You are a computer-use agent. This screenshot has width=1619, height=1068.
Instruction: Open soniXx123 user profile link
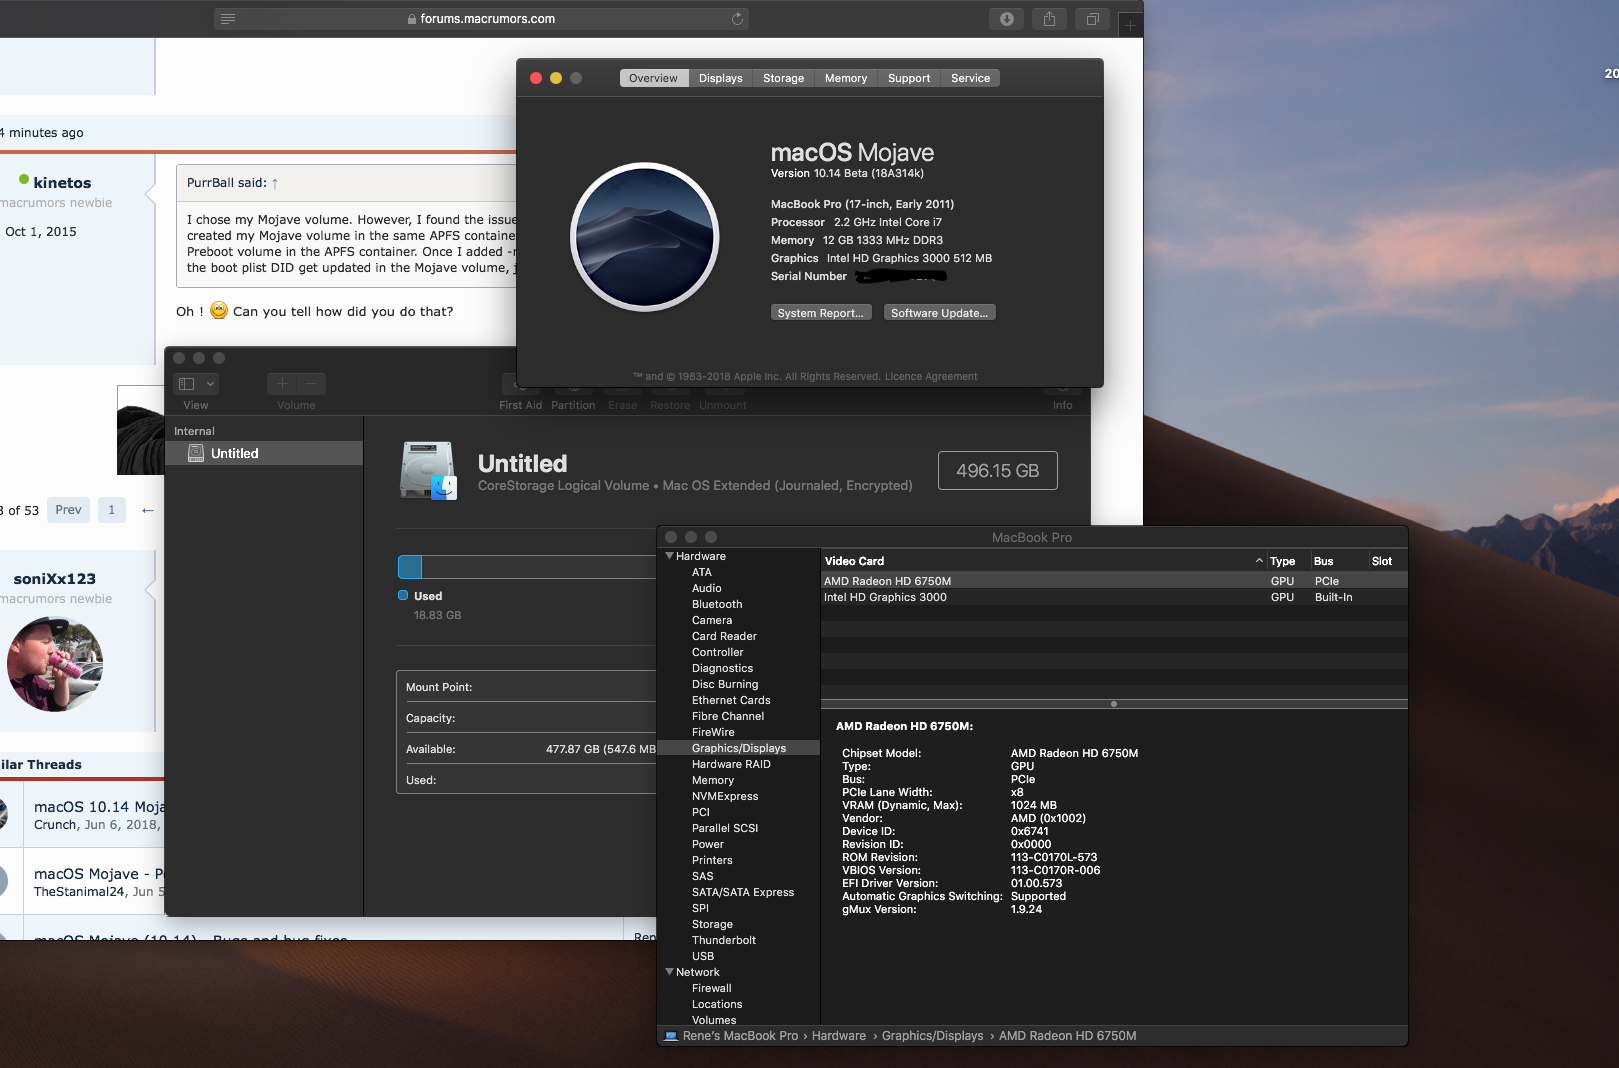pos(55,579)
